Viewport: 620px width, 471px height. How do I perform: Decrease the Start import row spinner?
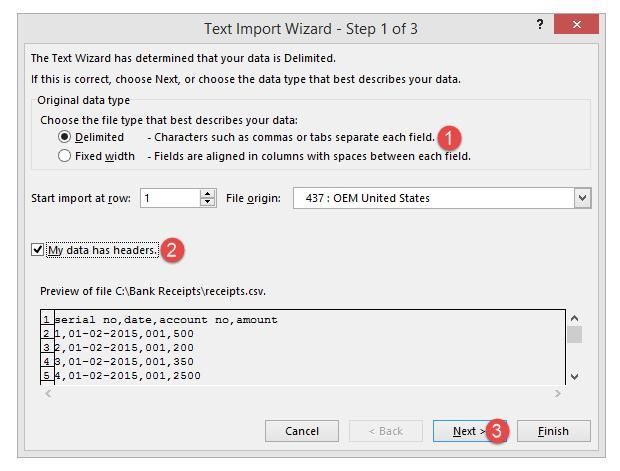tap(208, 203)
